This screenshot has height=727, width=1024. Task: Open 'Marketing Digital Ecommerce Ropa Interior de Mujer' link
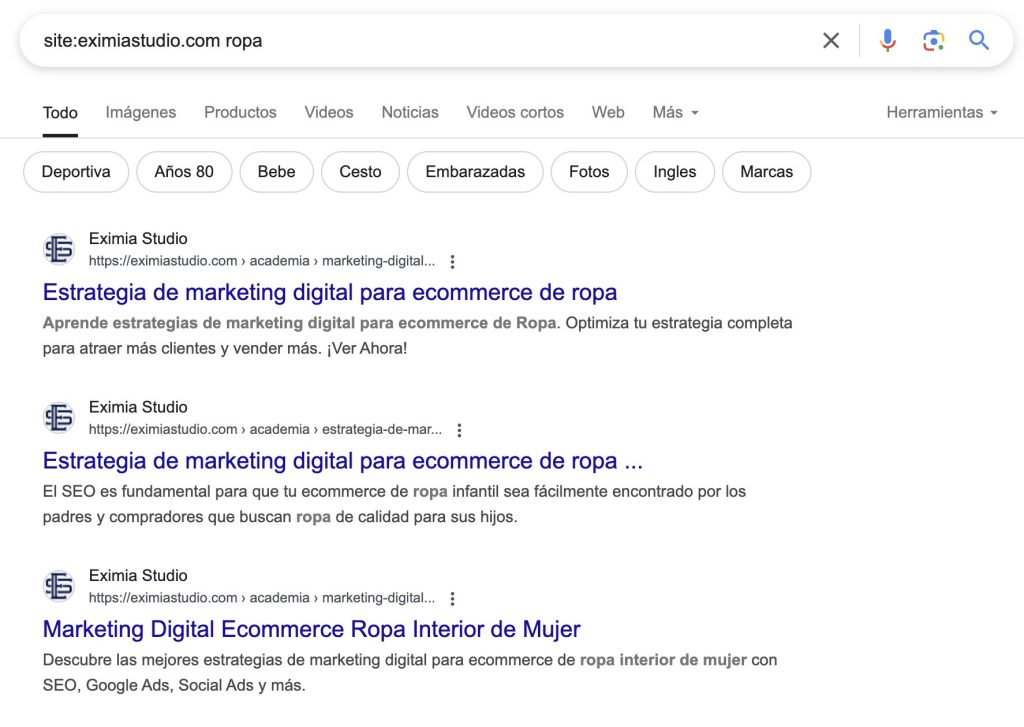[x=312, y=630]
